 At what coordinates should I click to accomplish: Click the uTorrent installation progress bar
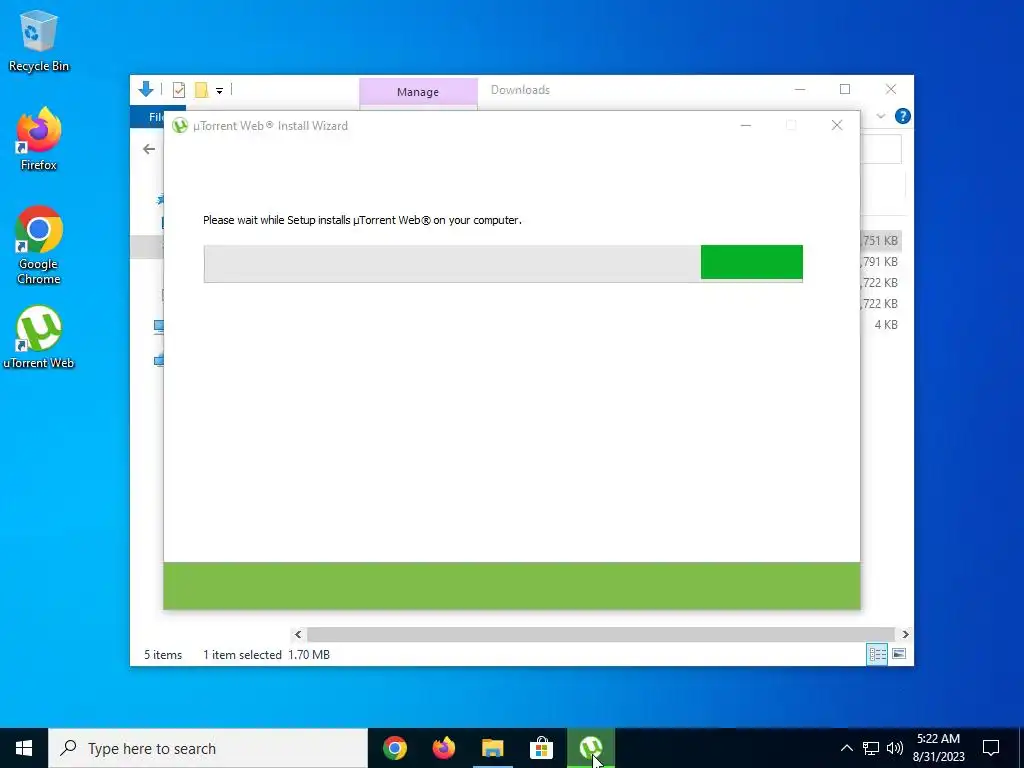click(x=503, y=263)
